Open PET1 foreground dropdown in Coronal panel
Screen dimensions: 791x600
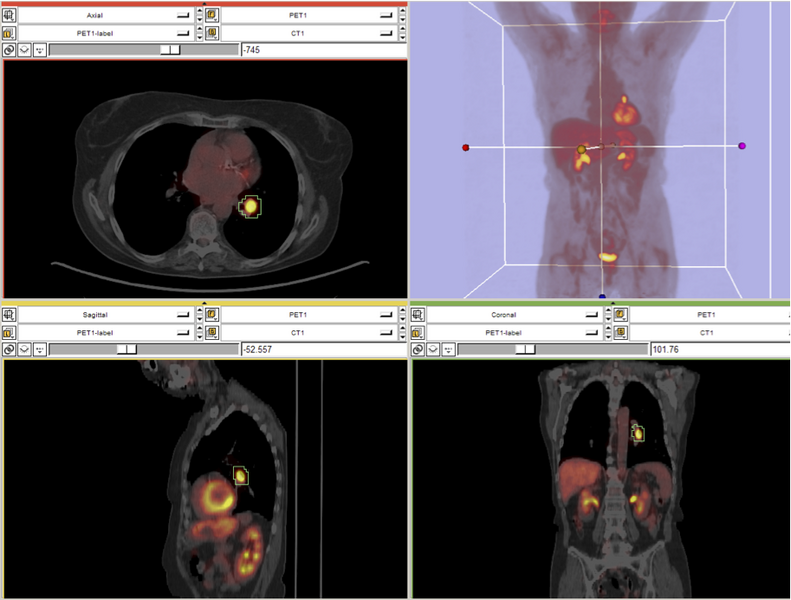coord(710,315)
